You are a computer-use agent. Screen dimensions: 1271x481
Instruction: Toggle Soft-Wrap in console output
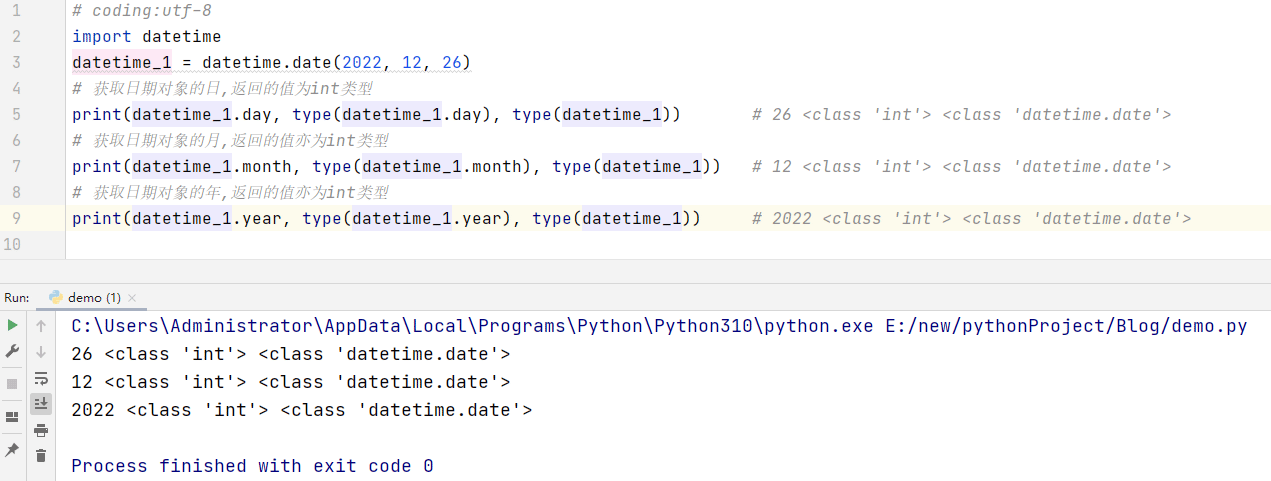coord(41,378)
